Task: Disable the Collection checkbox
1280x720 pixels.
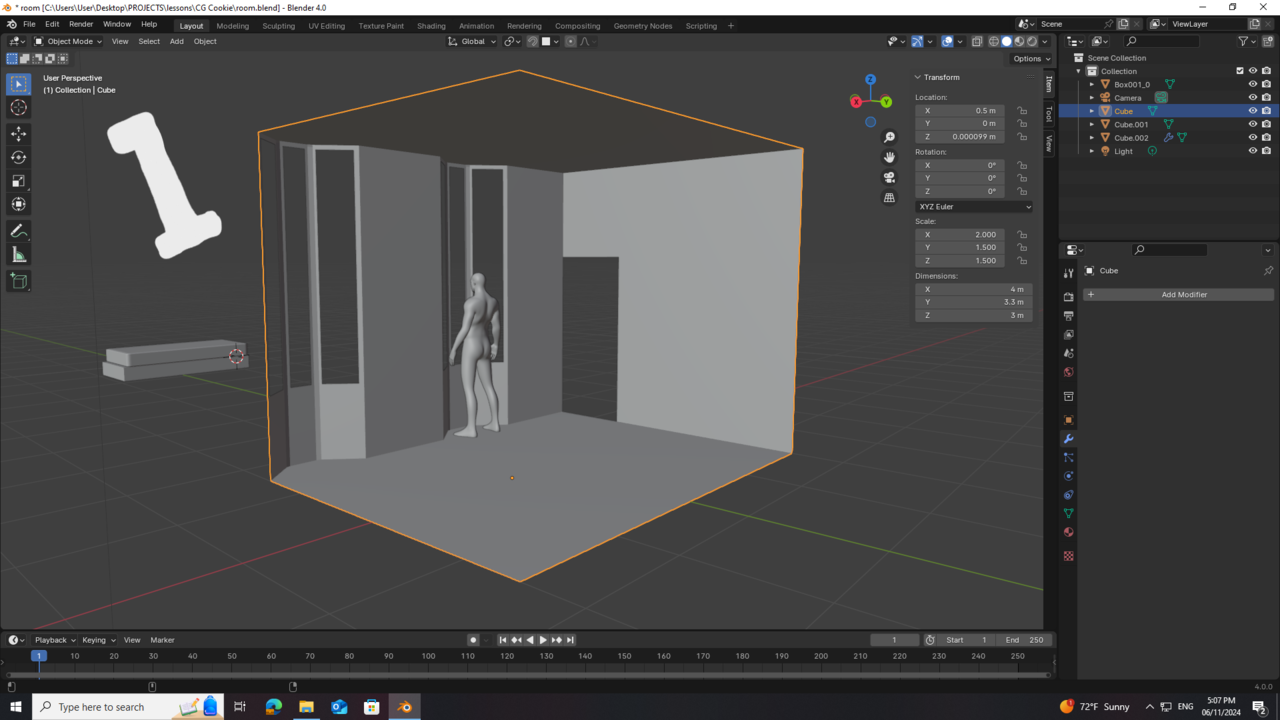Action: (1240, 70)
